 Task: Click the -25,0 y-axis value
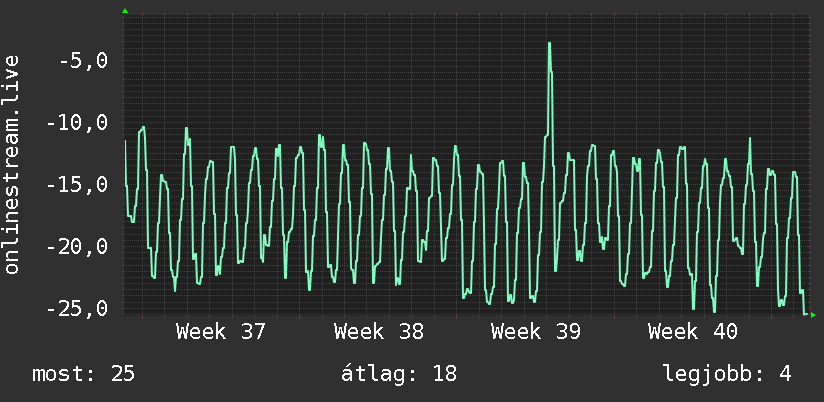point(77,308)
